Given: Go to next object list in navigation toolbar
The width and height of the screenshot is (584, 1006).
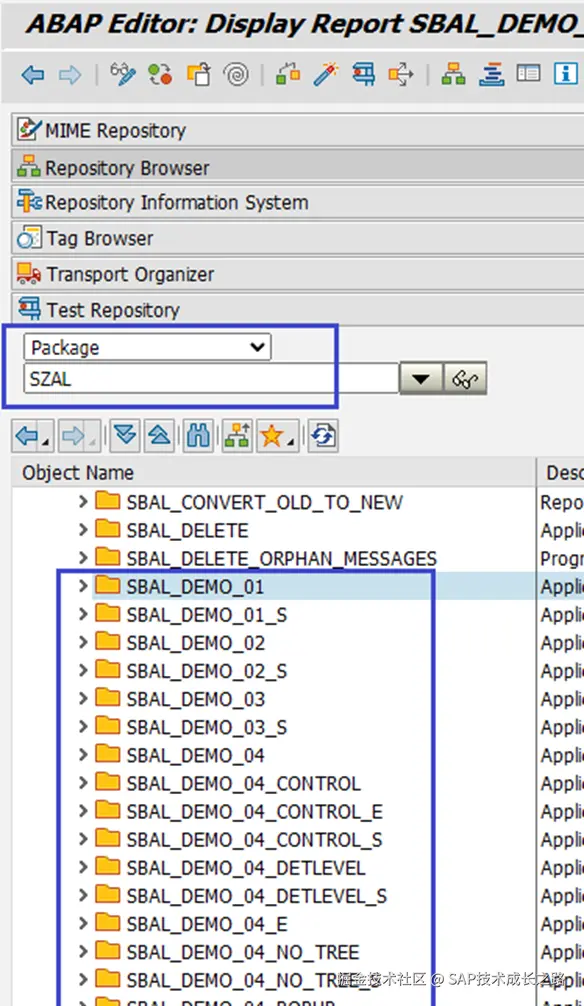Looking at the screenshot, I should [x=79, y=436].
